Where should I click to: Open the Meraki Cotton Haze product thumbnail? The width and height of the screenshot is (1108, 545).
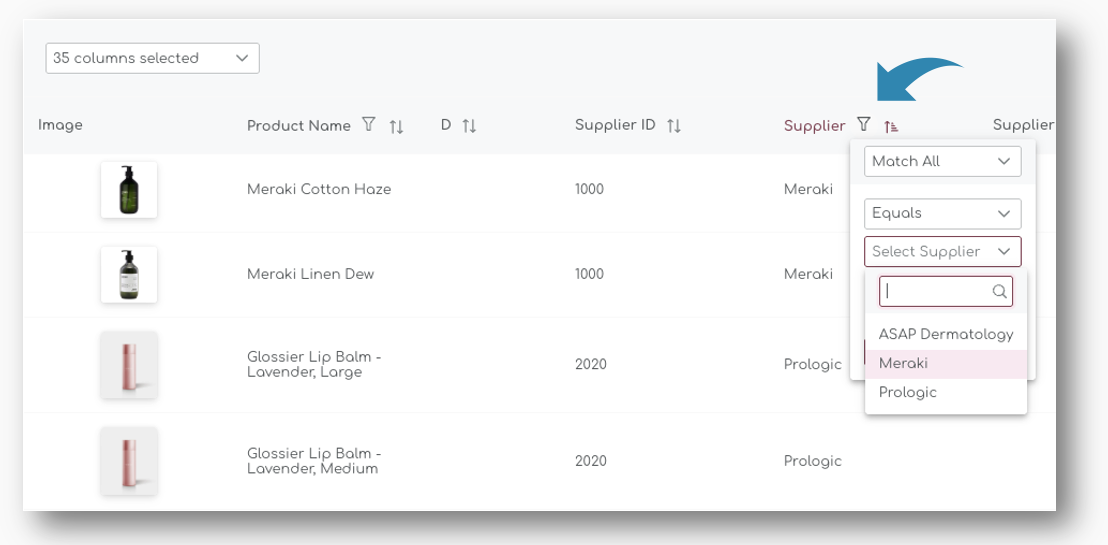point(129,189)
